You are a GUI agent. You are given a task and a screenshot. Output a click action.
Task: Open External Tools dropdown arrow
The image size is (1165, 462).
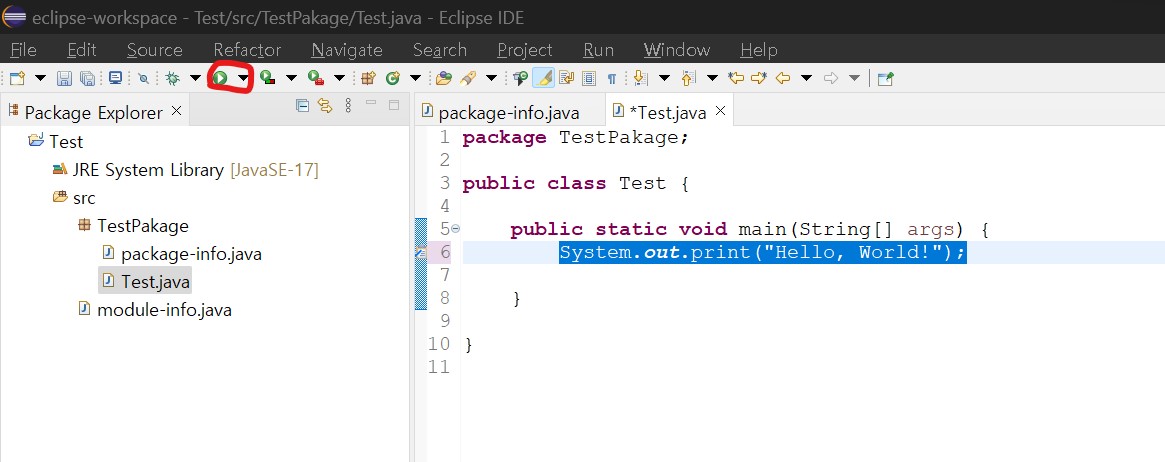[340, 78]
